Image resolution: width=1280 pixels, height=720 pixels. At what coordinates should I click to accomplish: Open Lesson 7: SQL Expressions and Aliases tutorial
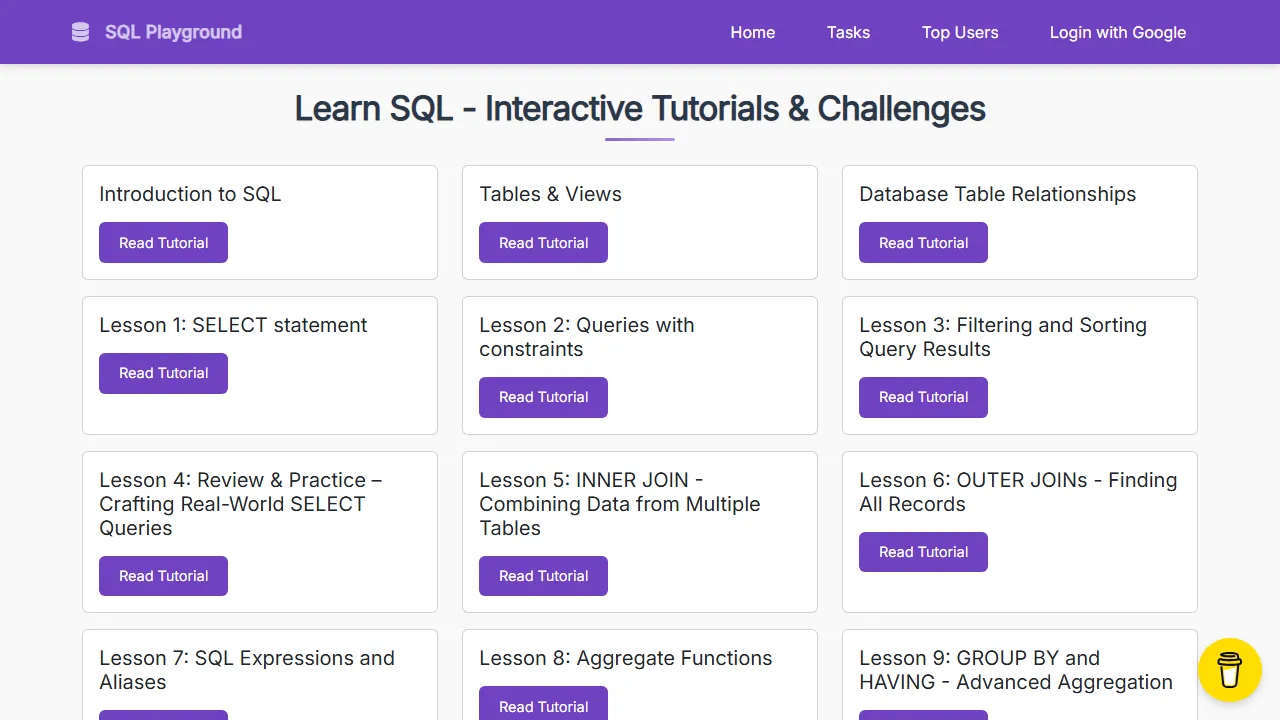(x=163, y=715)
